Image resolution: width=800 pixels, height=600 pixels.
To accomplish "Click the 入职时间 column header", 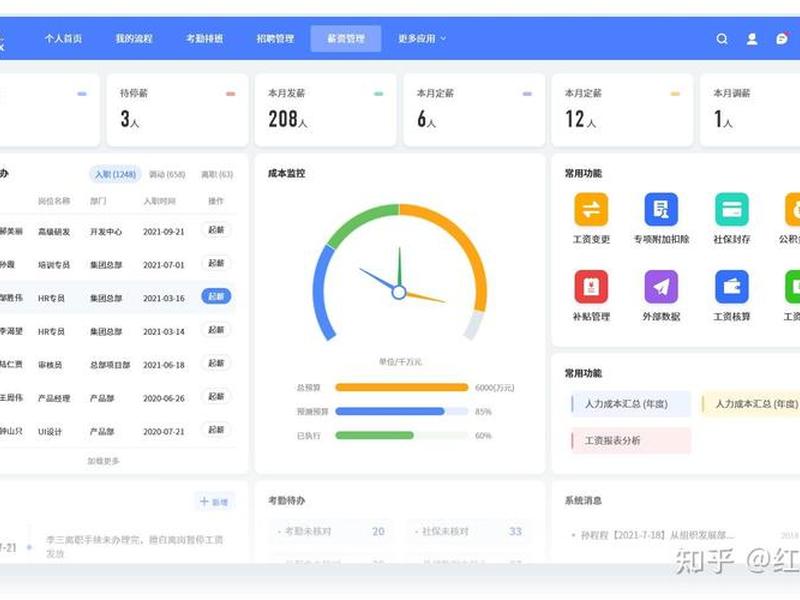I will [x=160, y=202].
